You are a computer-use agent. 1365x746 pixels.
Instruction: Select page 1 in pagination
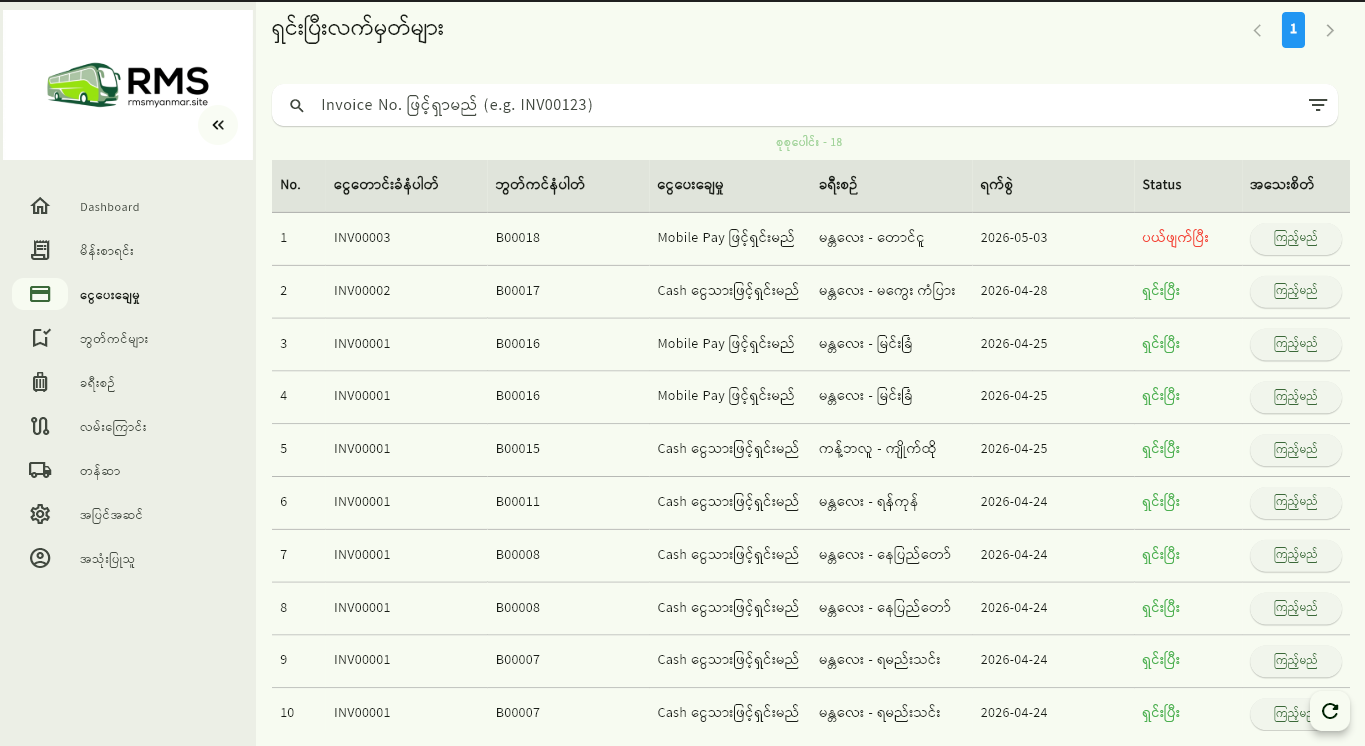click(x=1293, y=30)
